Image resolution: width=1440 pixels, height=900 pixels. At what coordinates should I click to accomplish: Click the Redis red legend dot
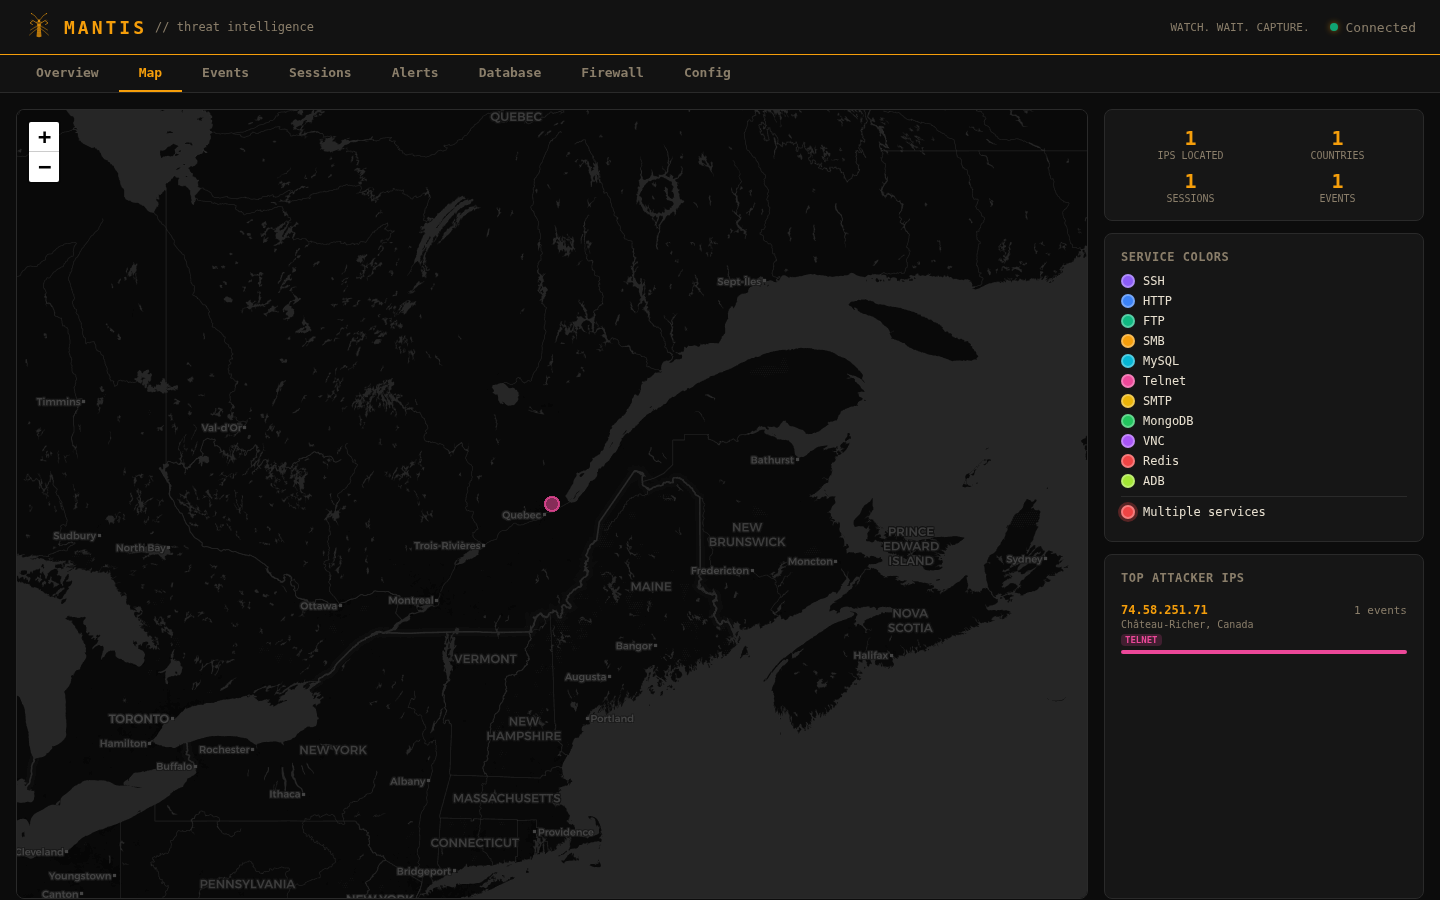coord(1128,461)
